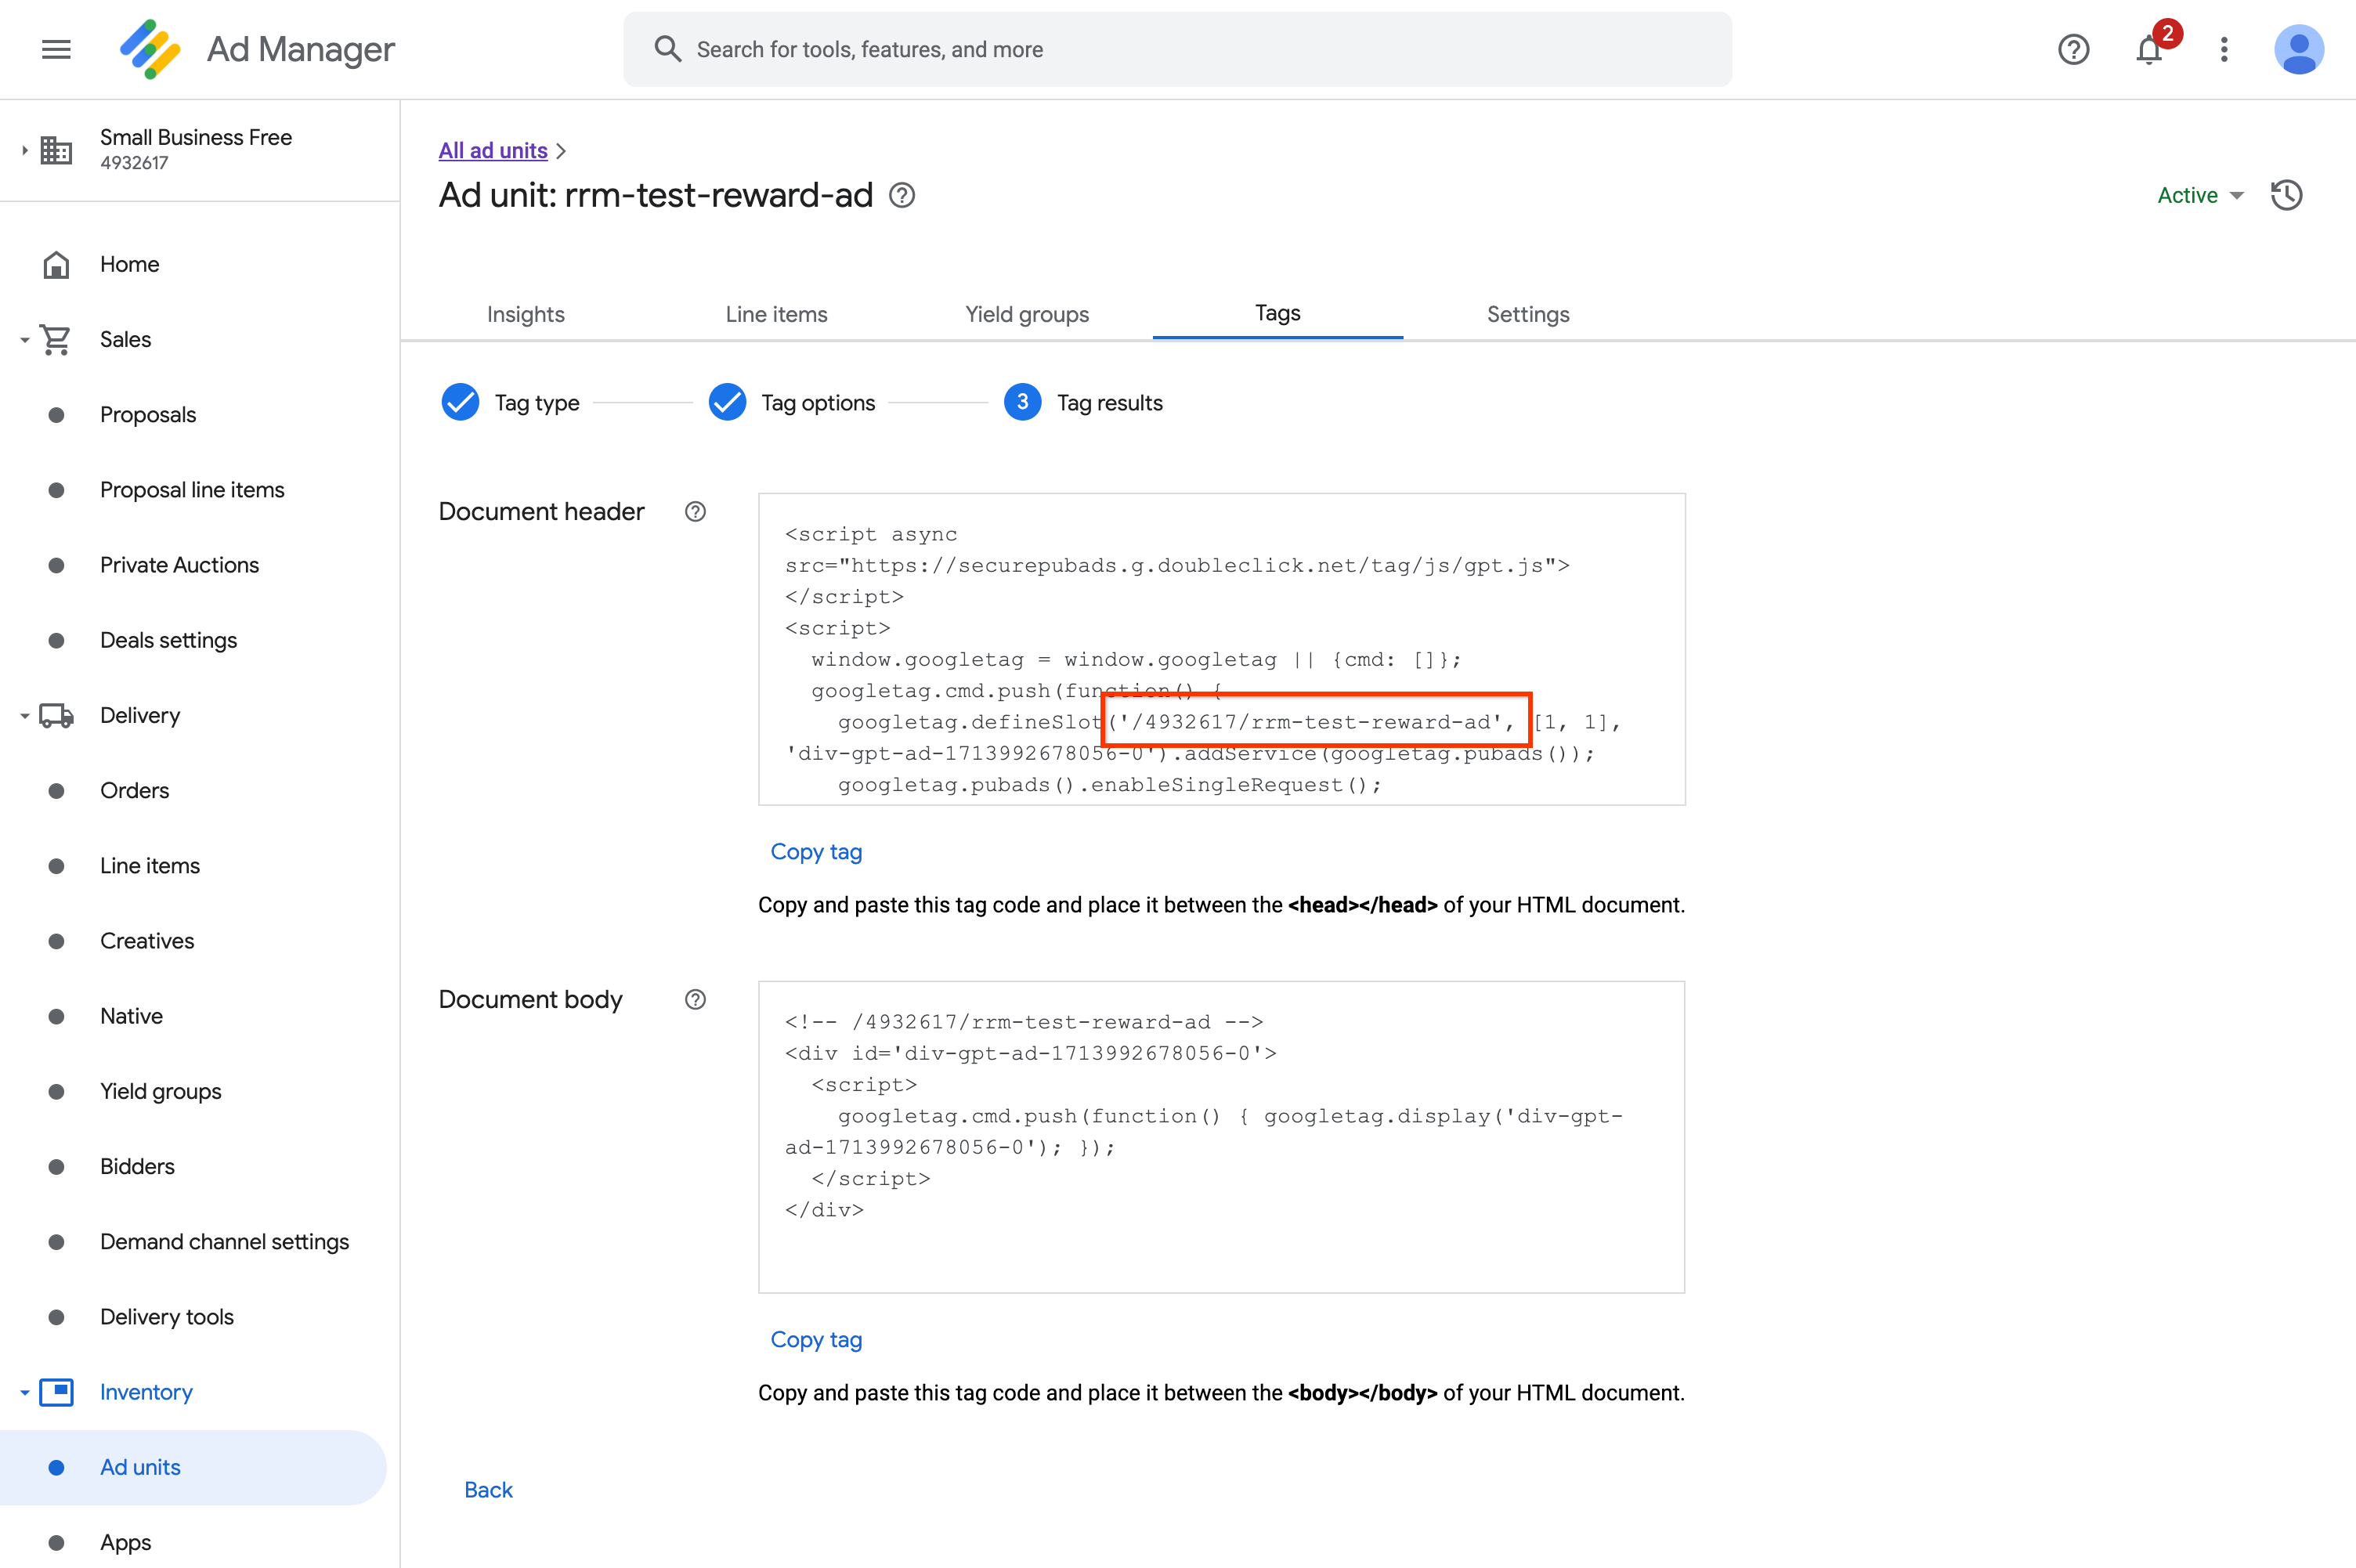Open the notifications bell

pyautogui.click(x=2149, y=49)
